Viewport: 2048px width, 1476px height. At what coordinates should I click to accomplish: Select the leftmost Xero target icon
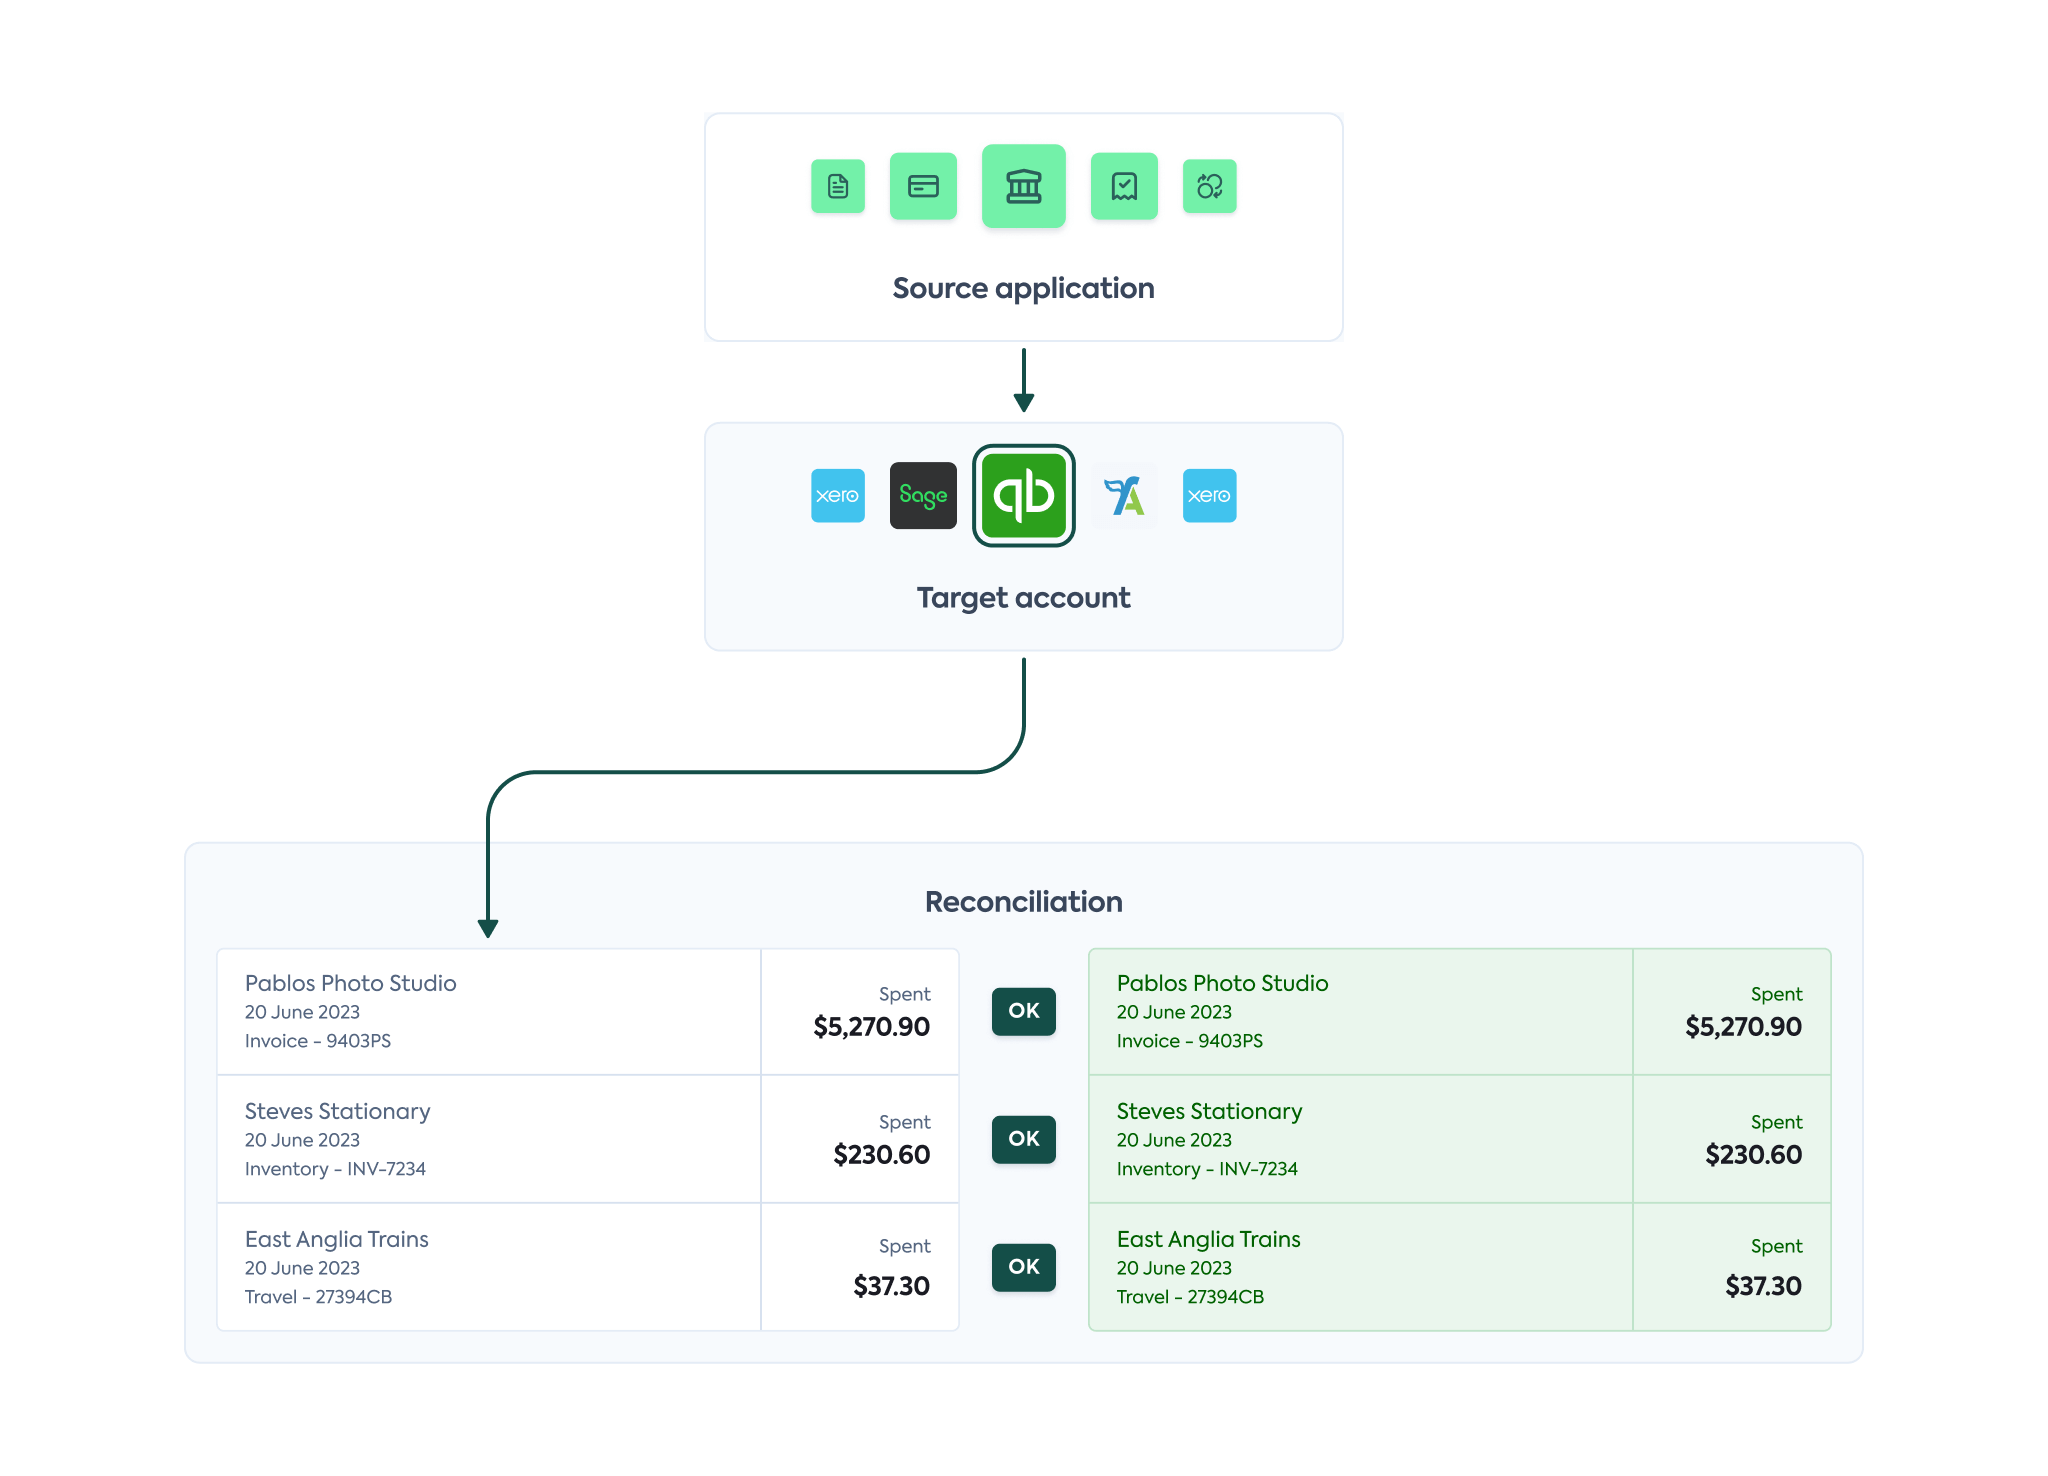838,496
